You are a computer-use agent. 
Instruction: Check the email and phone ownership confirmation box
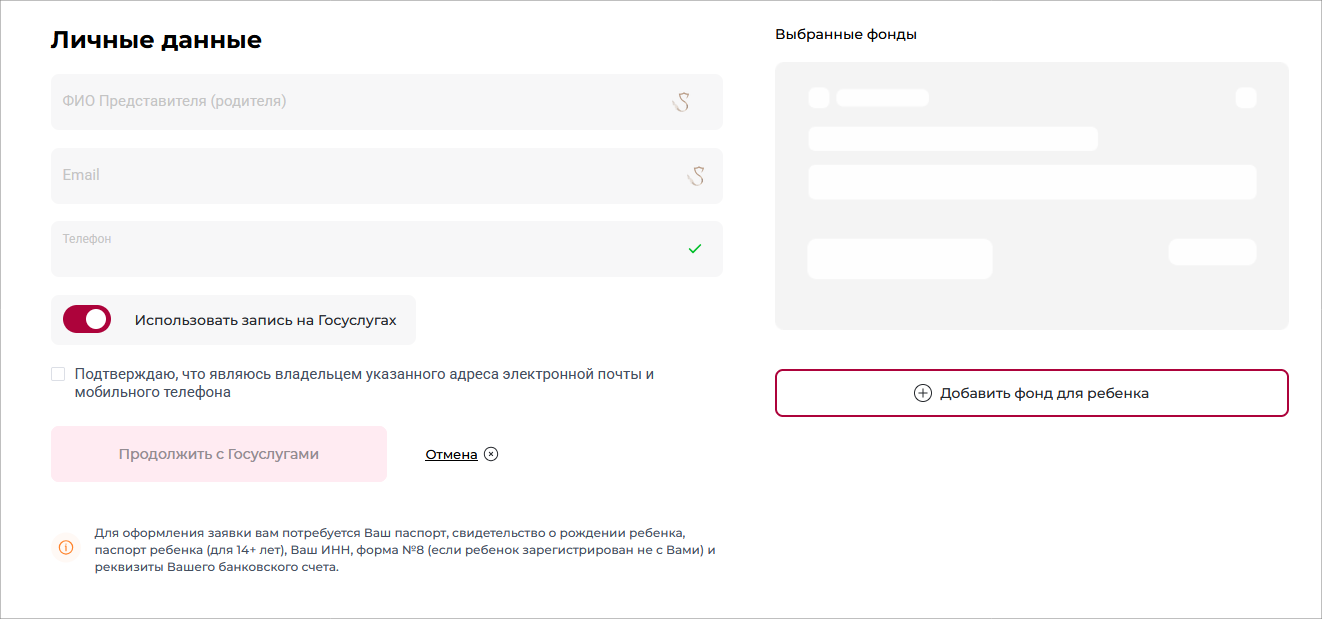coord(58,374)
